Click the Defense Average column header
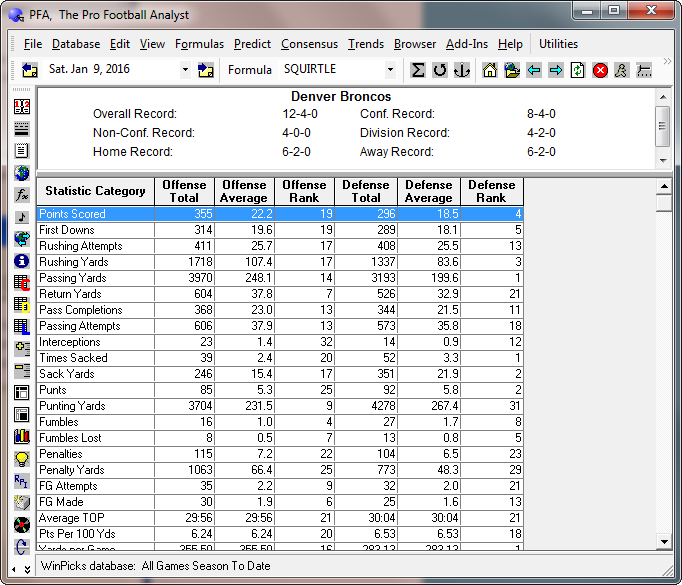Viewport: 682px width, 585px height. (429, 191)
